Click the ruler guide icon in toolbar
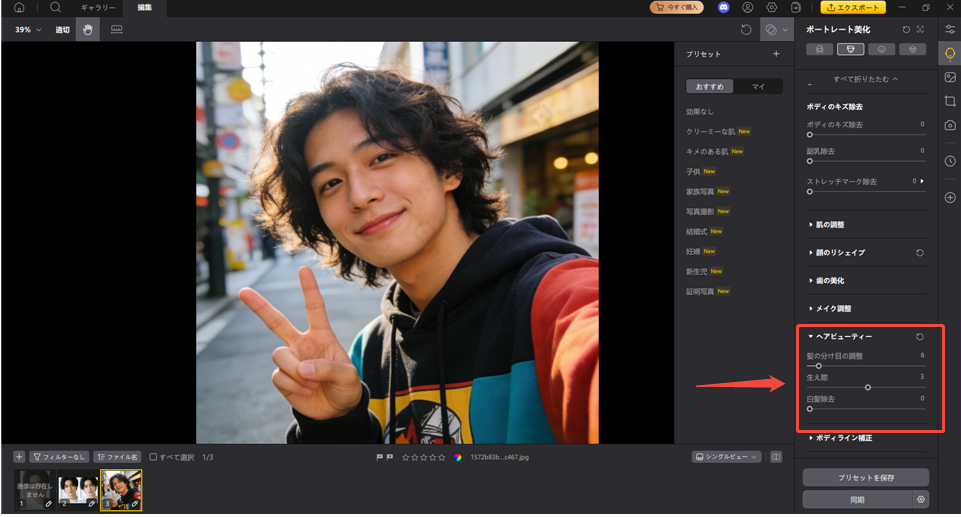Image resolution: width=961 pixels, height=517 pixels. pyautogui.click(x=116, y=29)
